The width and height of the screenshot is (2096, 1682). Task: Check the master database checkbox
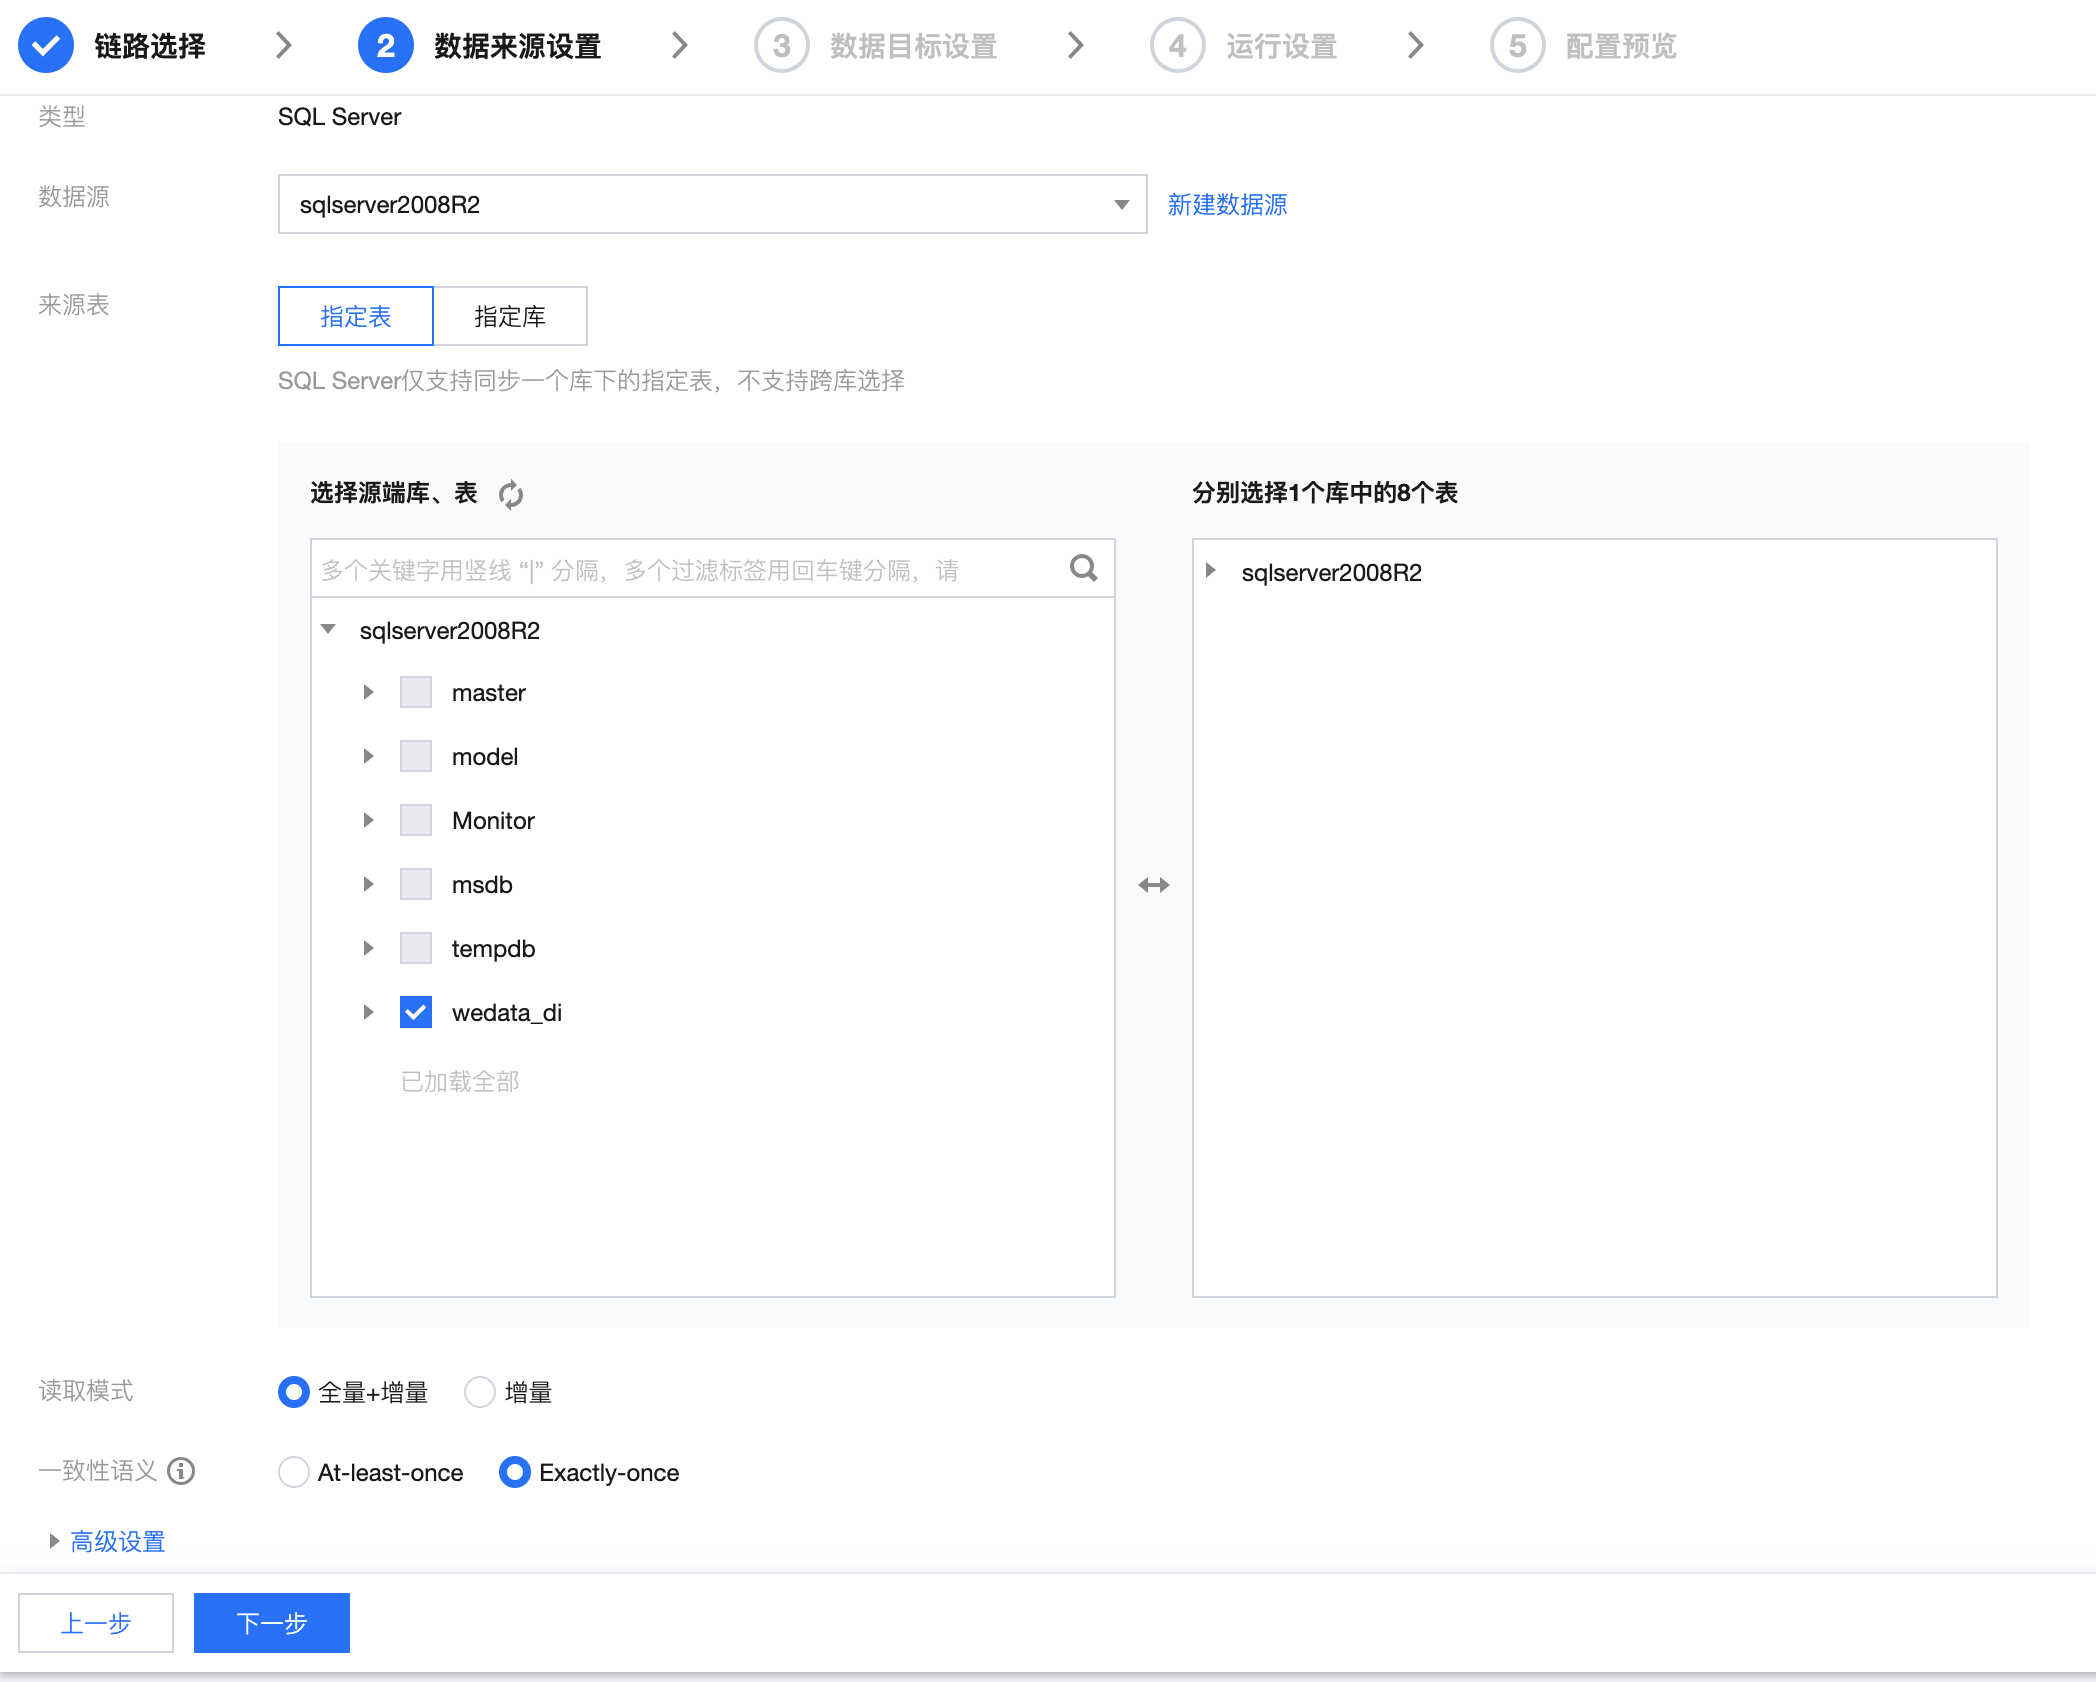tap(416, 692)
